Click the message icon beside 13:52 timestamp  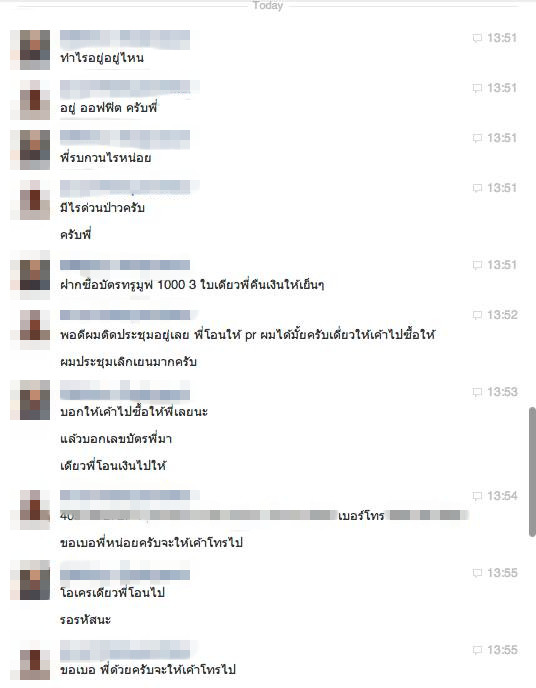[477, 315]
